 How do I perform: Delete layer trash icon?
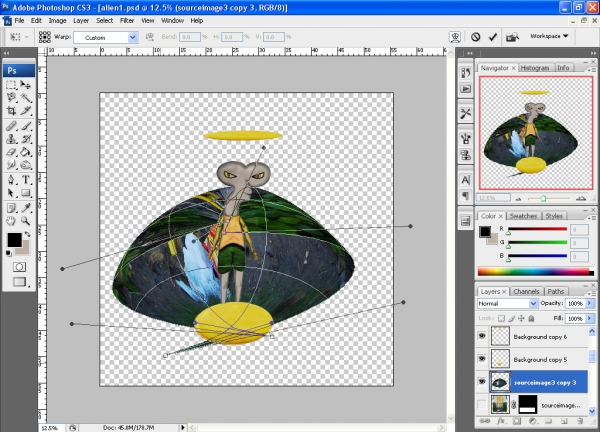point(580,421)
